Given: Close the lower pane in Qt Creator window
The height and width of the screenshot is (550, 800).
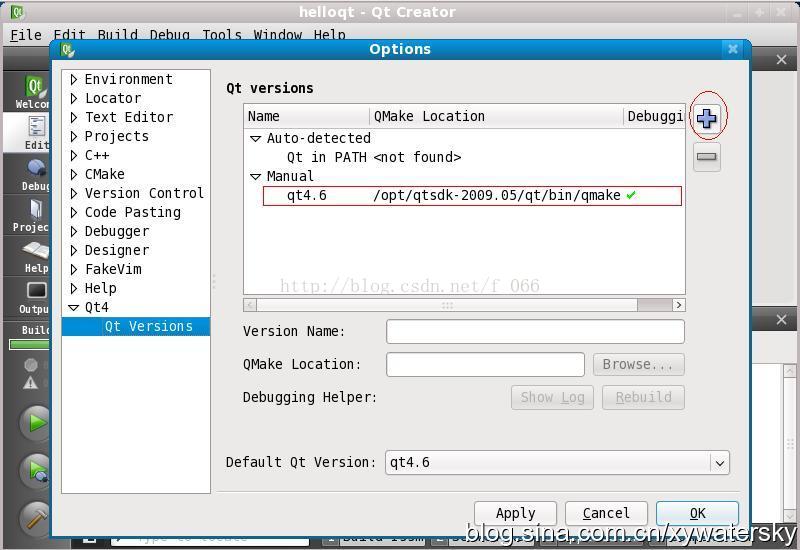Looking at the screenshot, I should (x=781, y=320).
